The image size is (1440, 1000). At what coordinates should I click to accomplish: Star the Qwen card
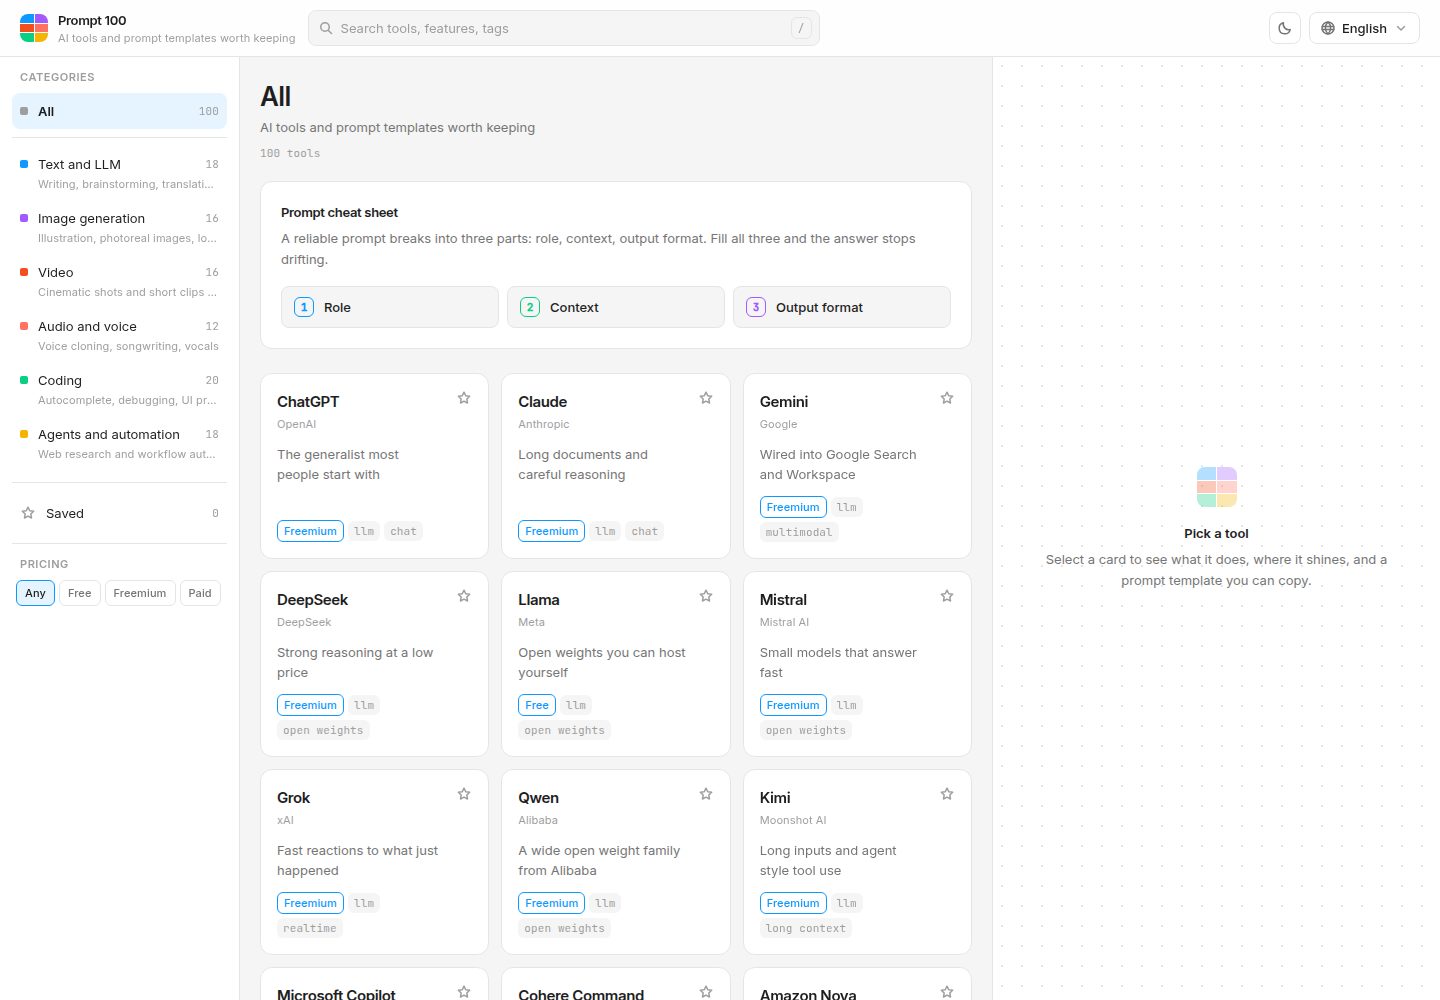706,794
